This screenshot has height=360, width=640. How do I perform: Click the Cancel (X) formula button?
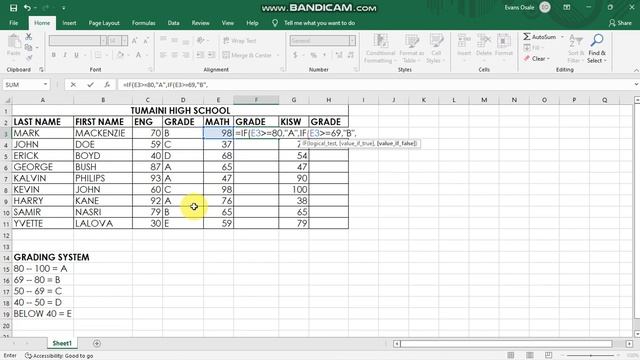[73, 84]
